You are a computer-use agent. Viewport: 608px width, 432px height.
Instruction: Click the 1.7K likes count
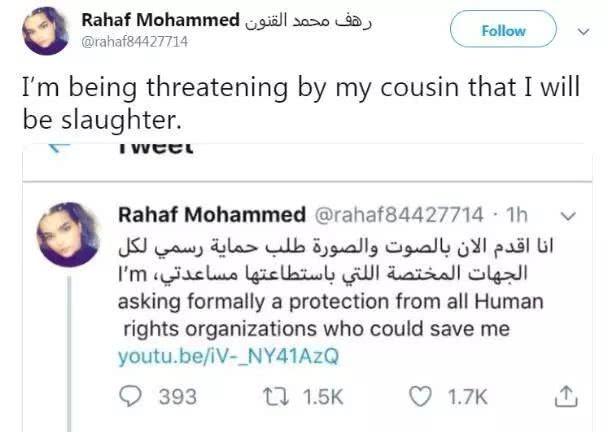(468, 397)
